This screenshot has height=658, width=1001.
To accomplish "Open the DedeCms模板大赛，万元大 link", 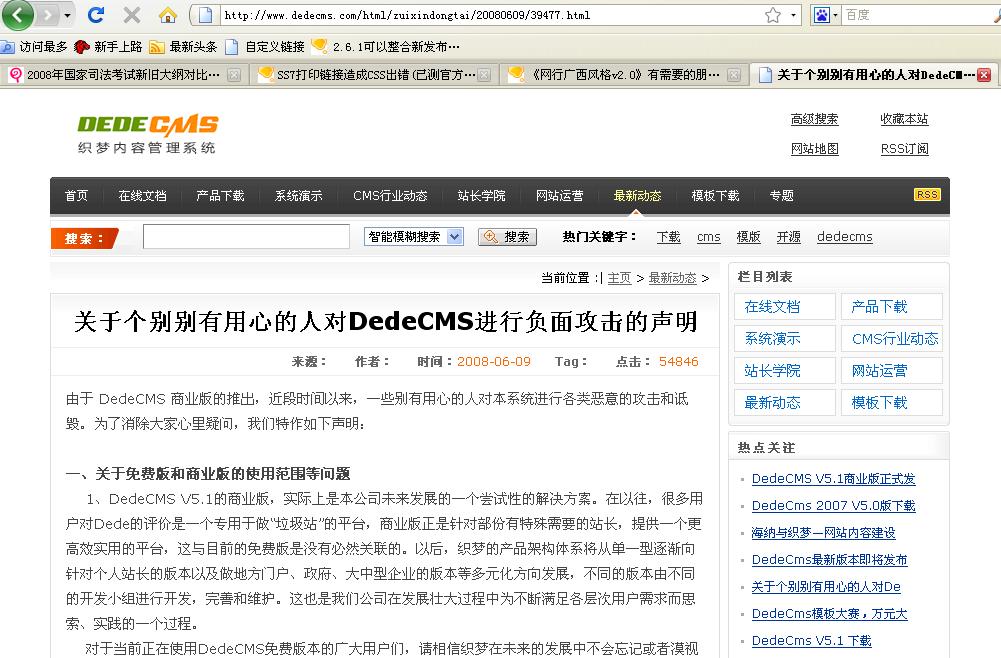I will coord(829,613).
